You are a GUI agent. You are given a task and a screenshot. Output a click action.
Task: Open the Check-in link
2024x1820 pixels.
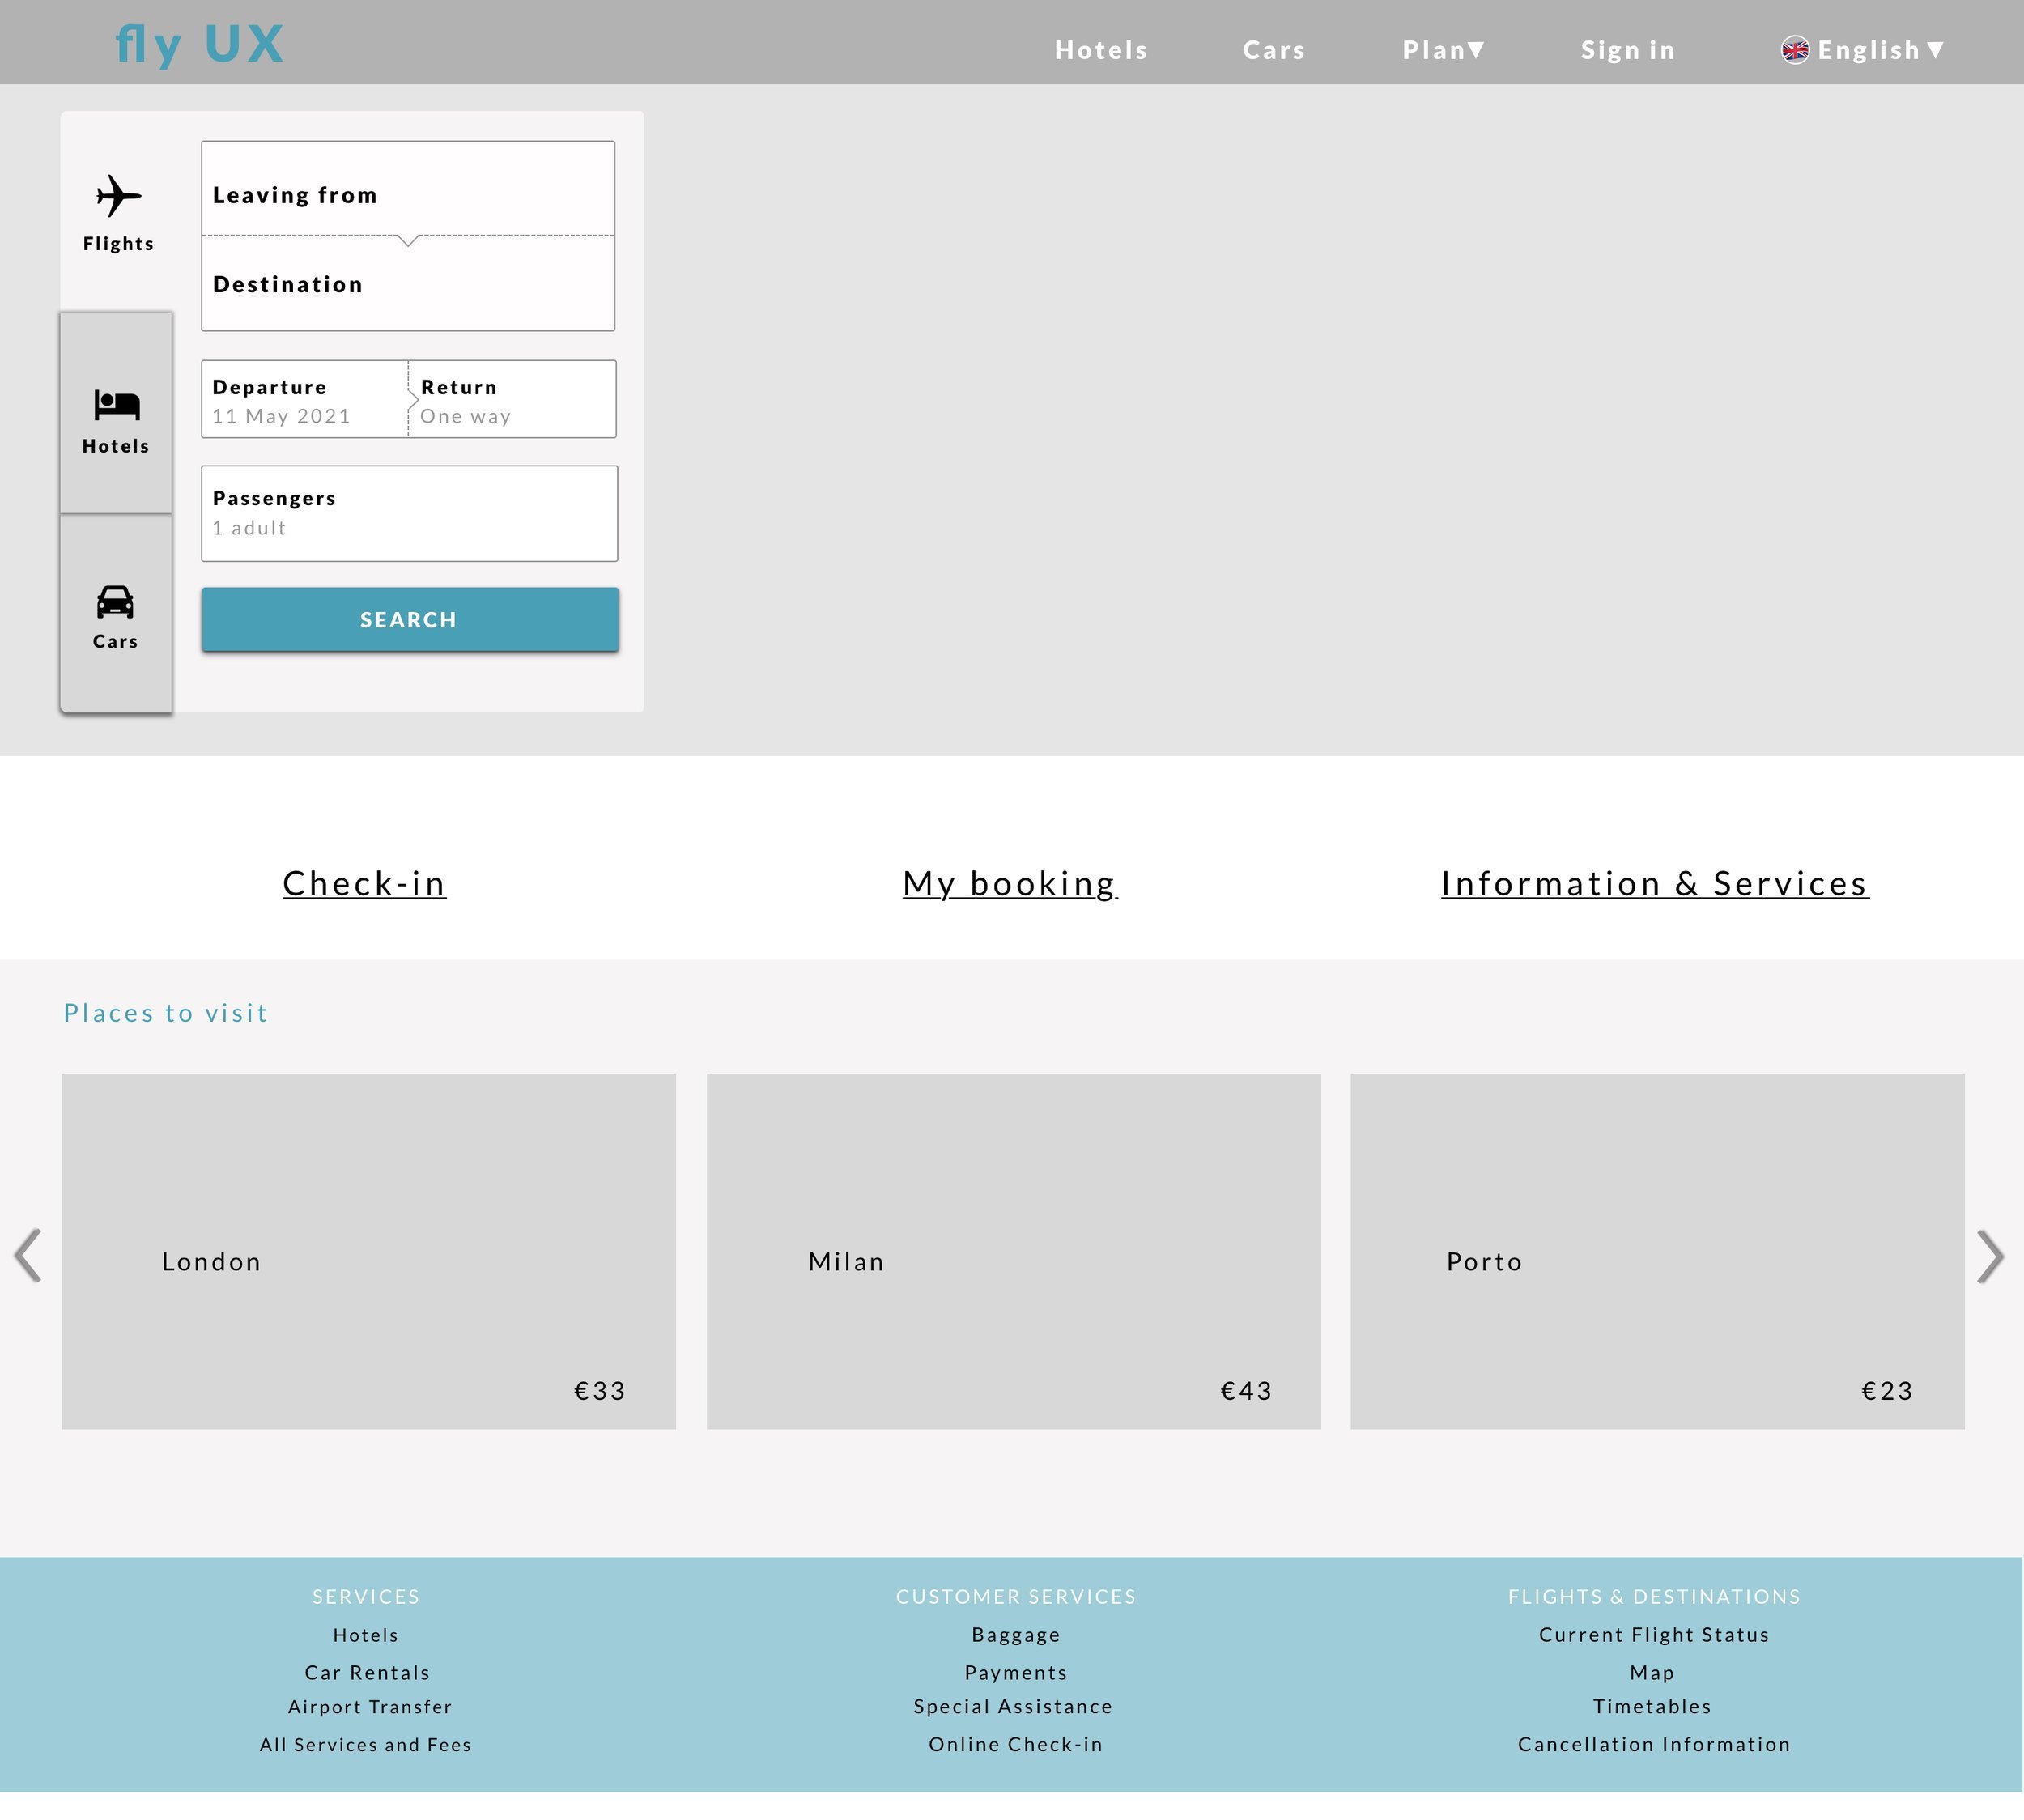point(364,884)
